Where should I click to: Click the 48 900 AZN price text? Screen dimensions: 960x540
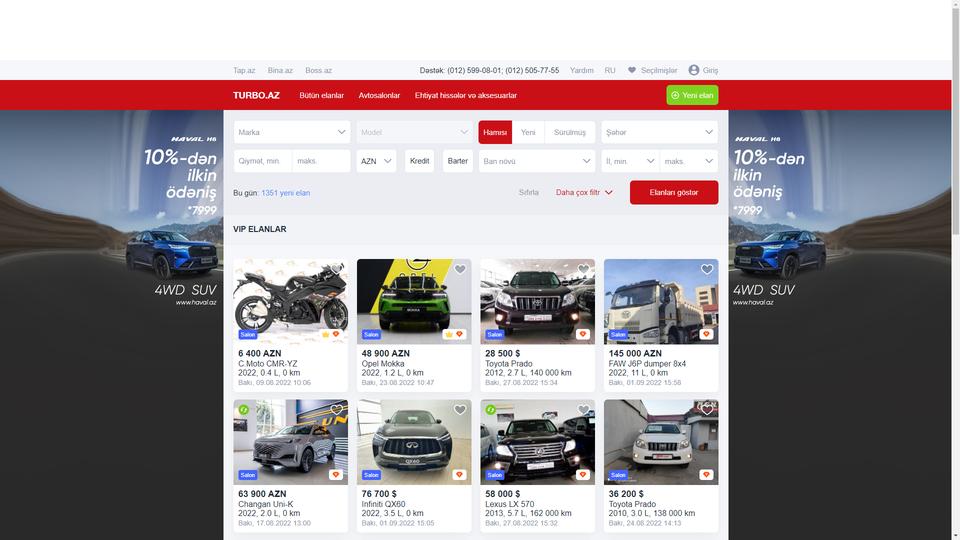click(x=385, y=353)
